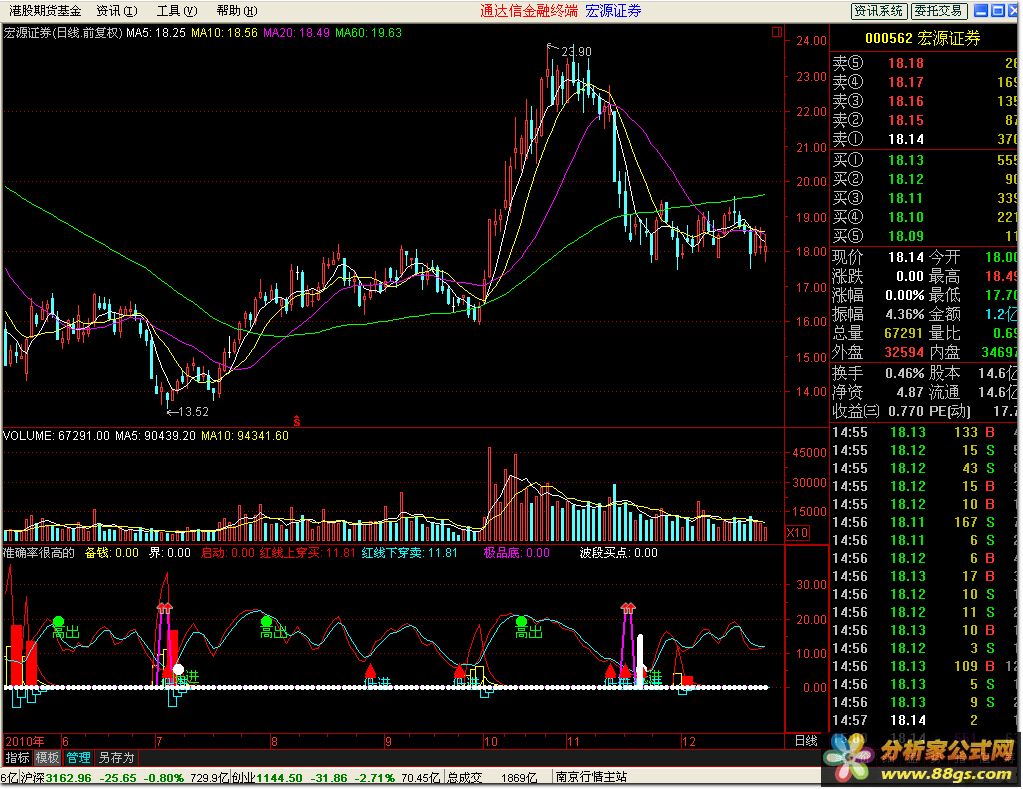Viewport: 1023px width, 789px height.
Task: Click the 净资 4.87 value
Action: click(x=909, y=392)
